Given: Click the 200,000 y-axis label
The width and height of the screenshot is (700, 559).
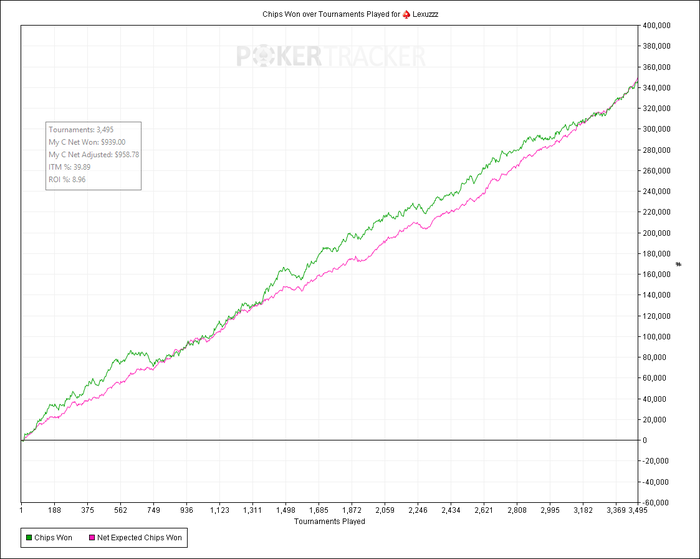Looking at the screenshot, I should click(656, 233).
